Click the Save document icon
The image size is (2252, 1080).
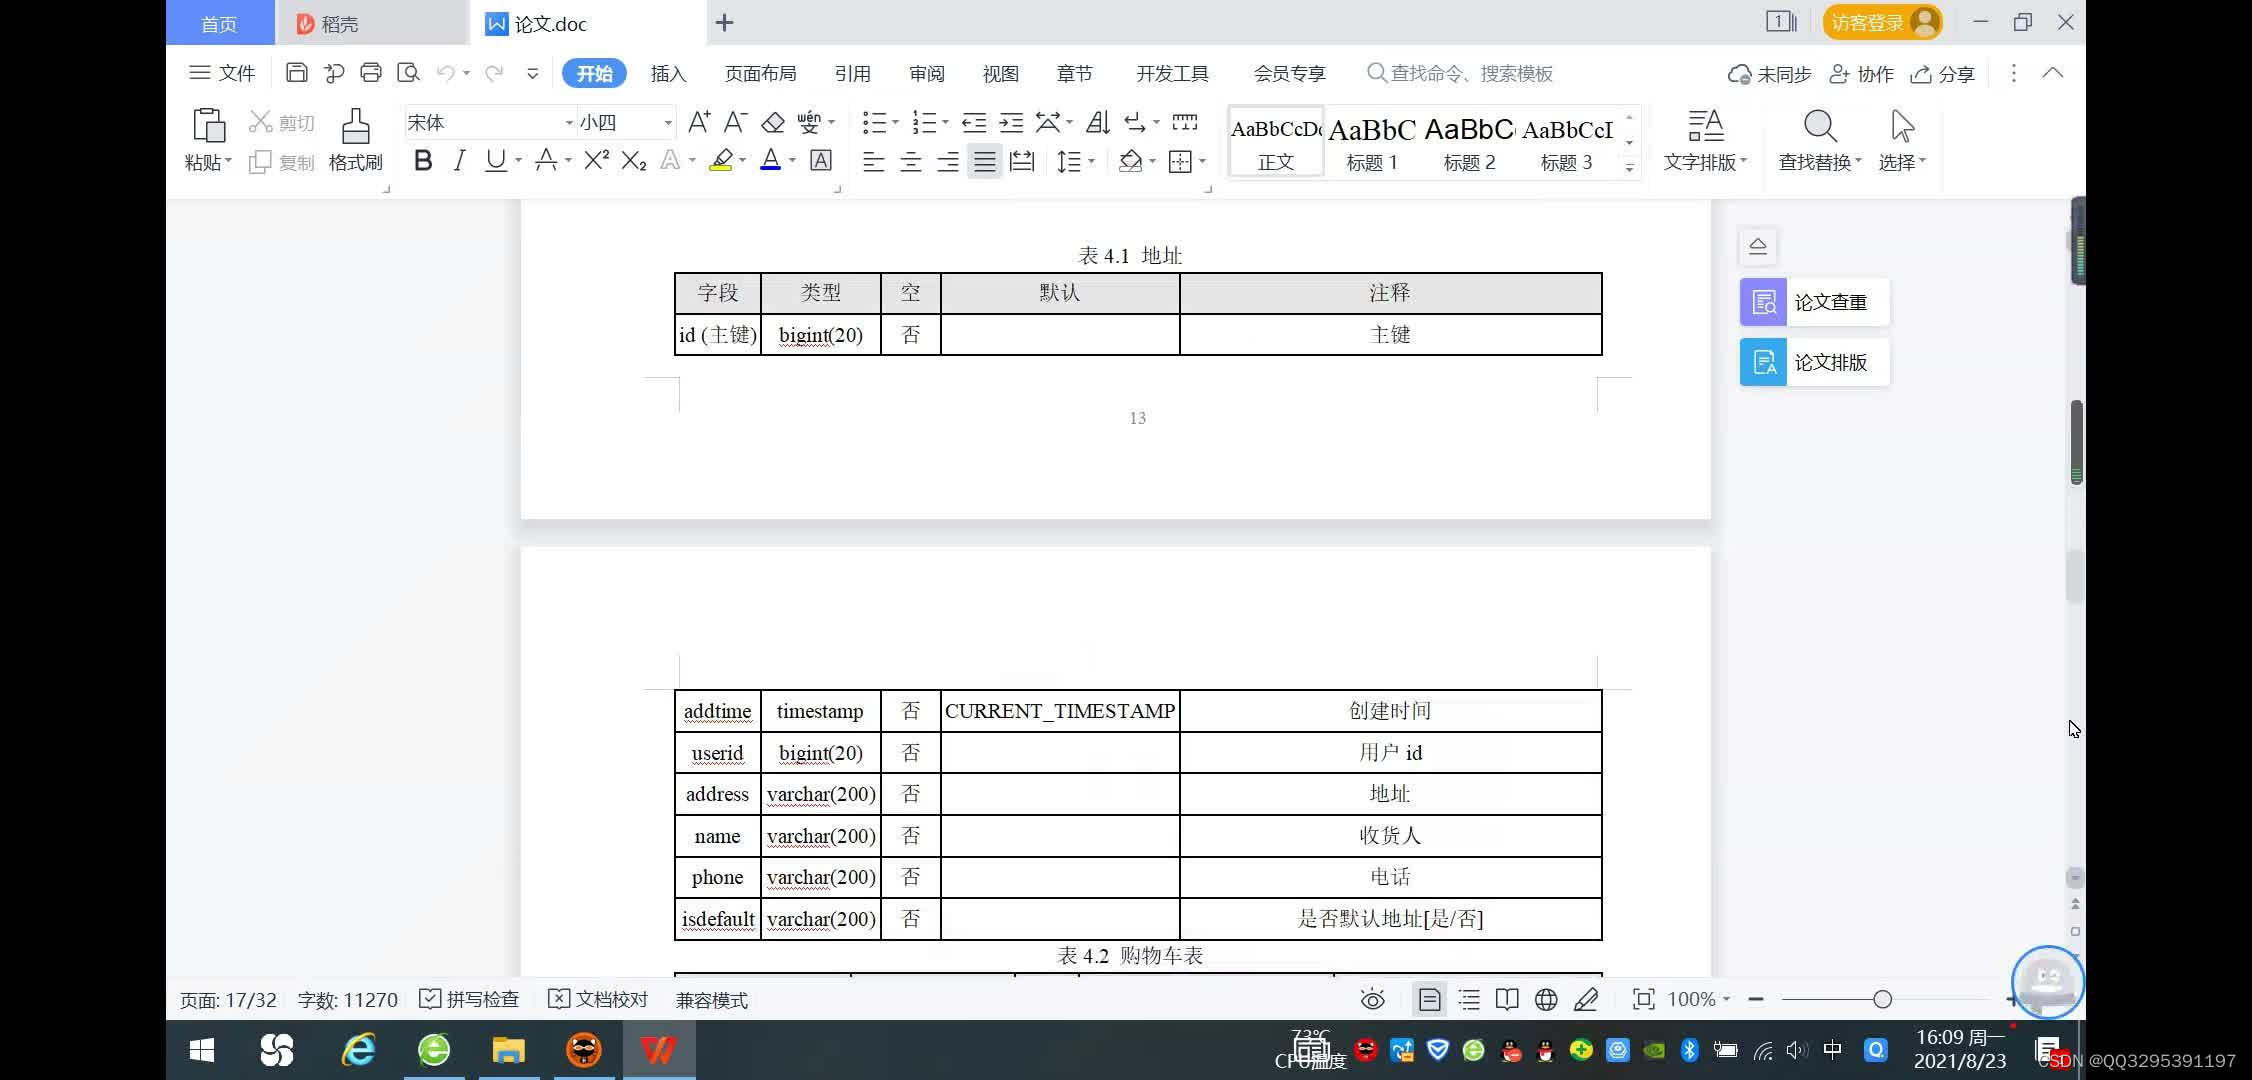[x=296, y=73]
